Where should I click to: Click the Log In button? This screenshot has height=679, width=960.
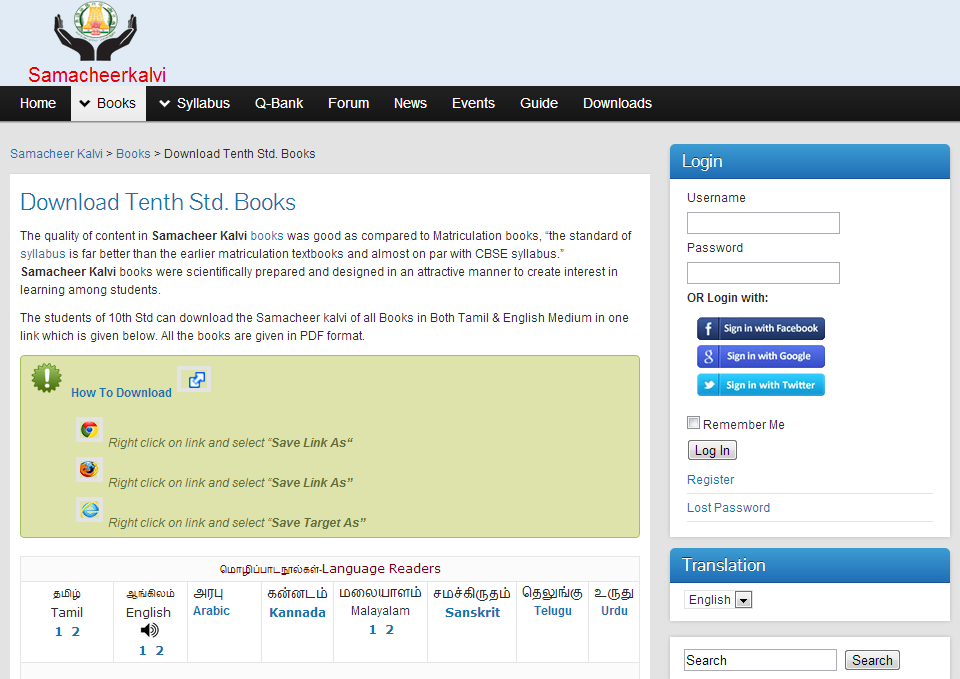click(x=712, y=451)
